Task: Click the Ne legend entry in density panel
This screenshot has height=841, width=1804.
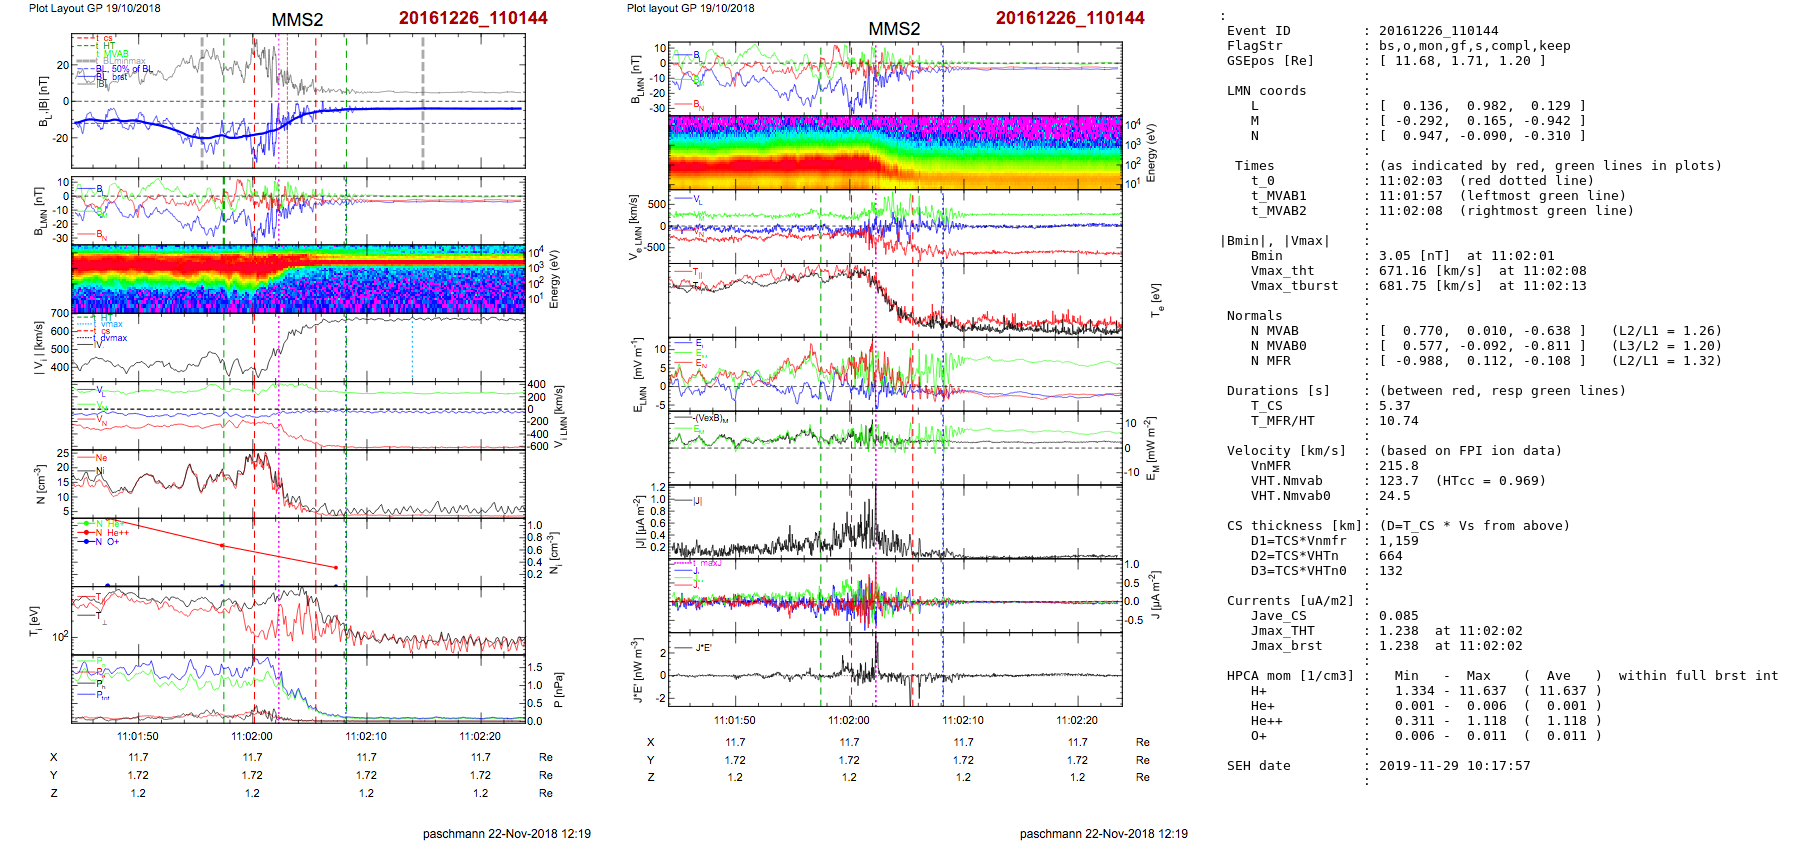Action: 100,458
